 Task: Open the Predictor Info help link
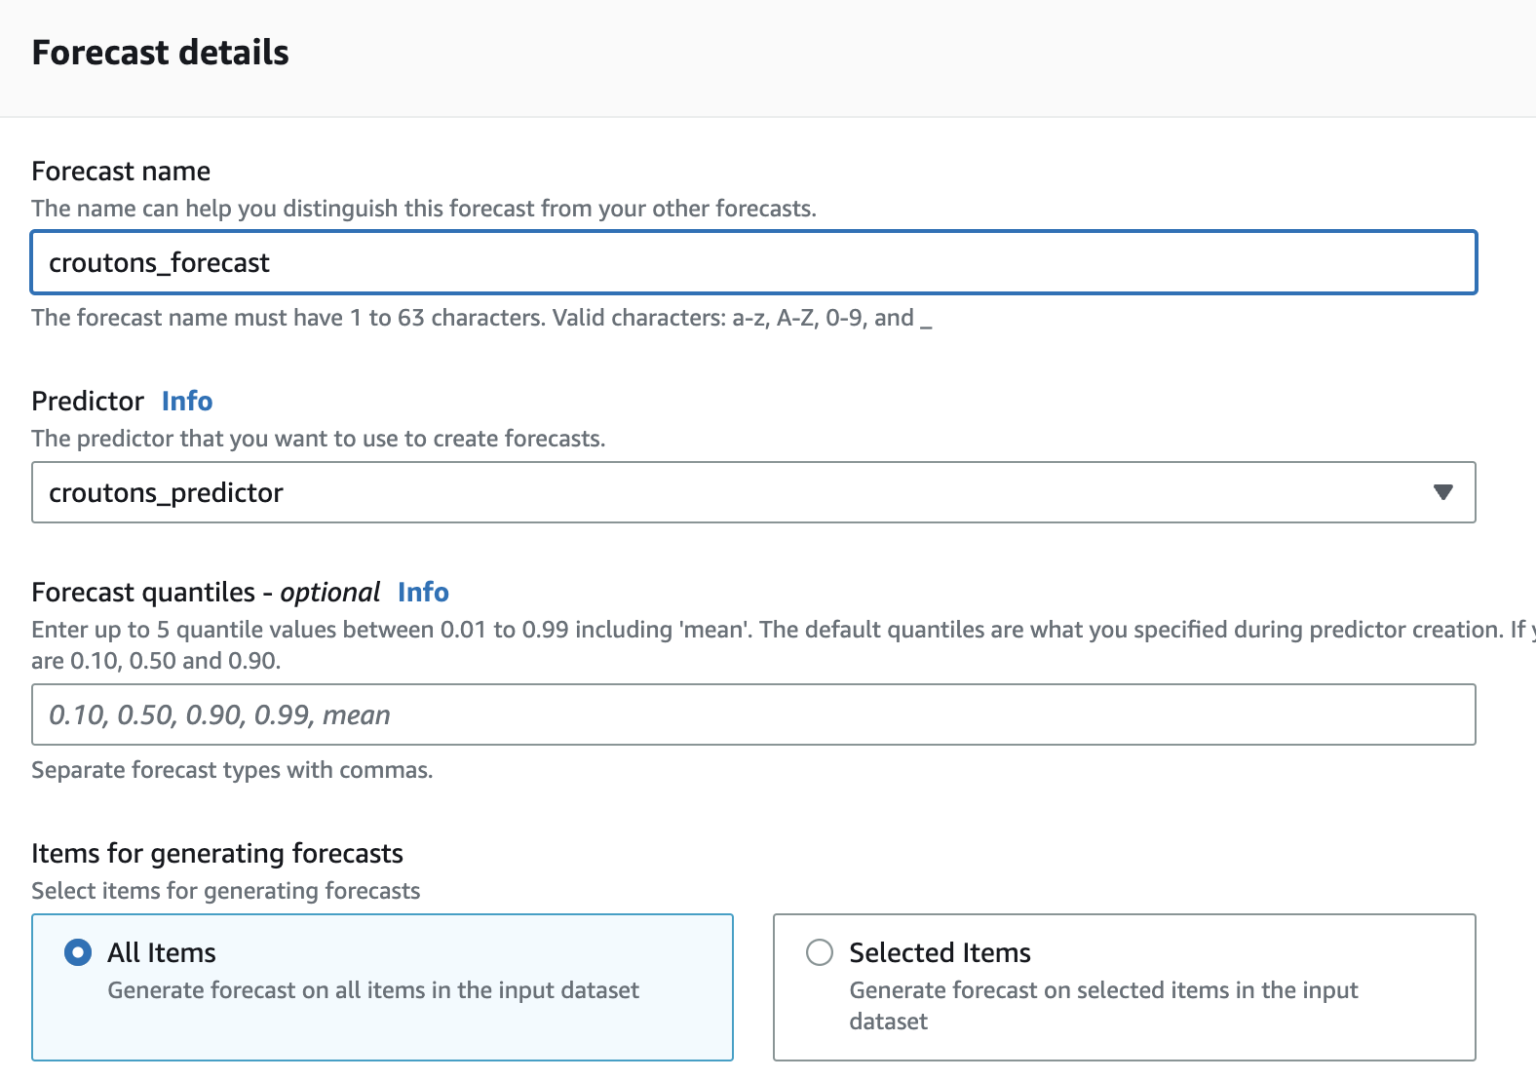click(187, 401)
